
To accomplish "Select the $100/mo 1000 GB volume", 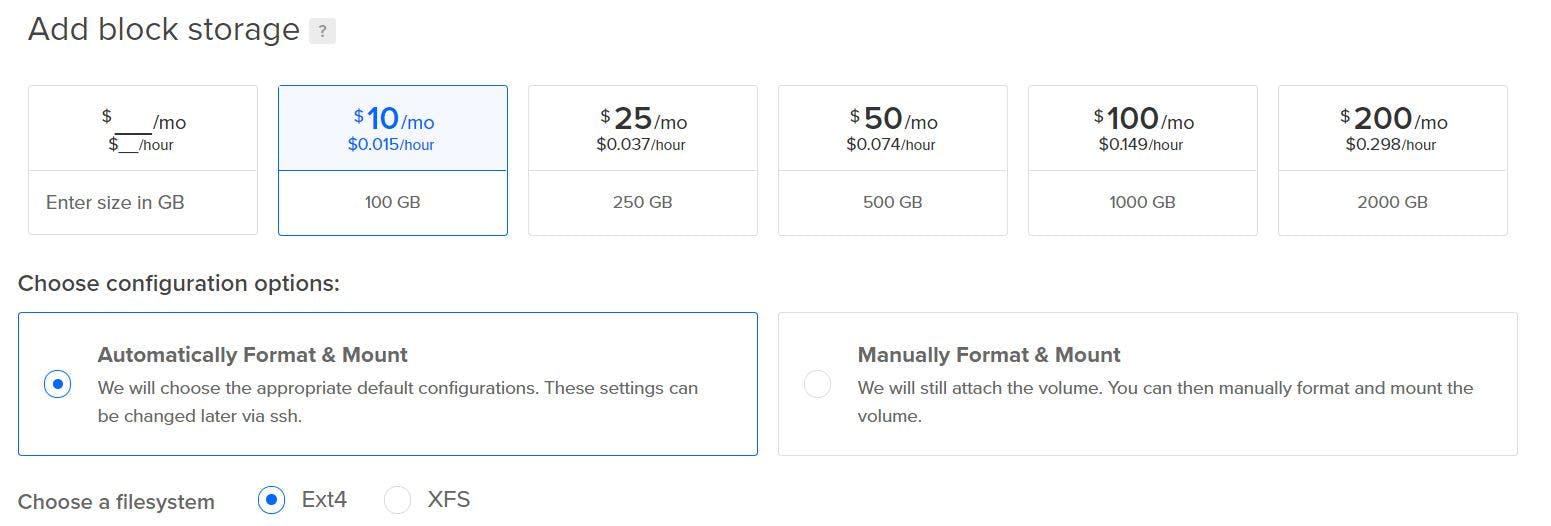I will coord(1143,160).
